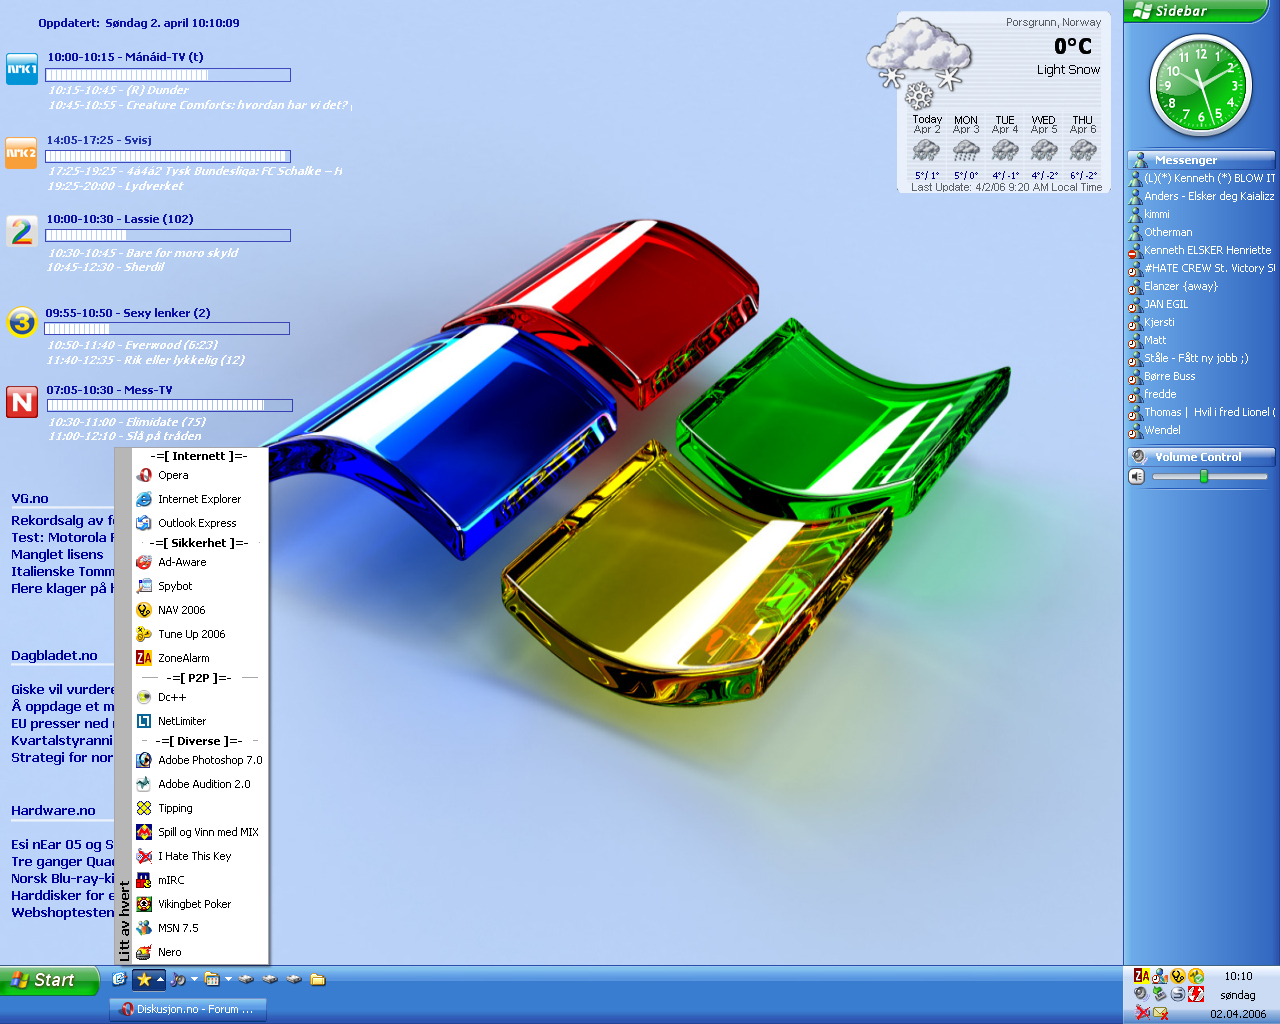
Task: Click the speaker volume tray icon
Action: coord(1141,994)
